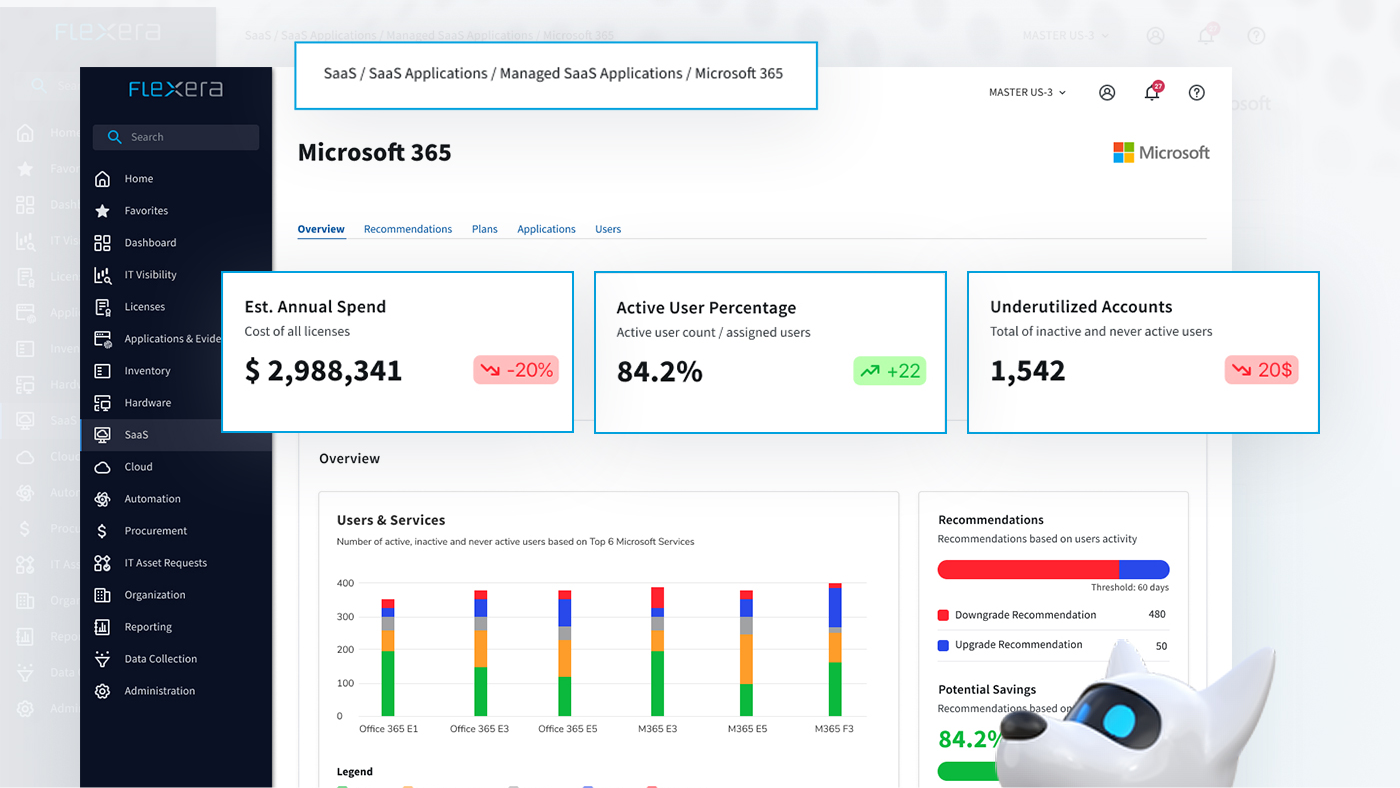
Task: Focus the sidebar Search field
Action: coord(176,137)
